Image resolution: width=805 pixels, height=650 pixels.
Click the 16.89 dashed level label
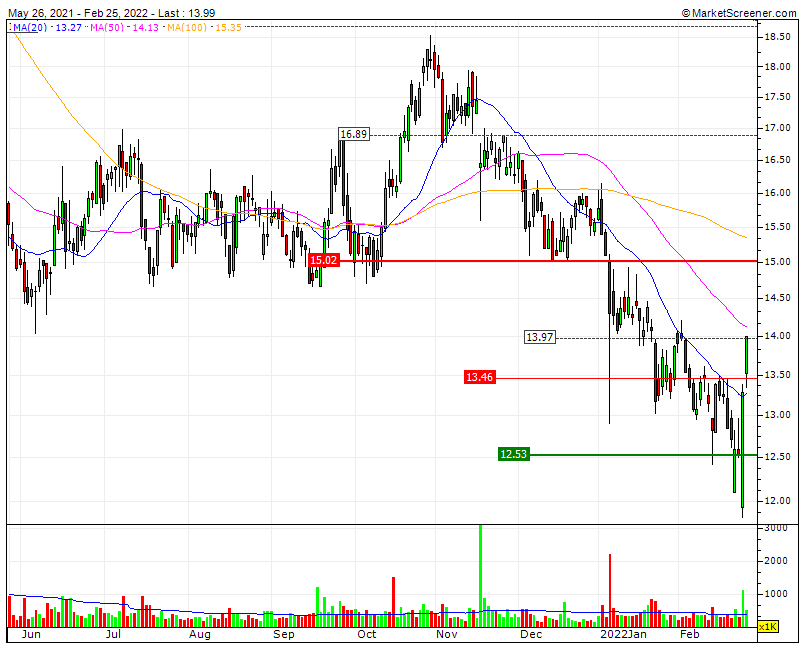(x=354, y=131)
